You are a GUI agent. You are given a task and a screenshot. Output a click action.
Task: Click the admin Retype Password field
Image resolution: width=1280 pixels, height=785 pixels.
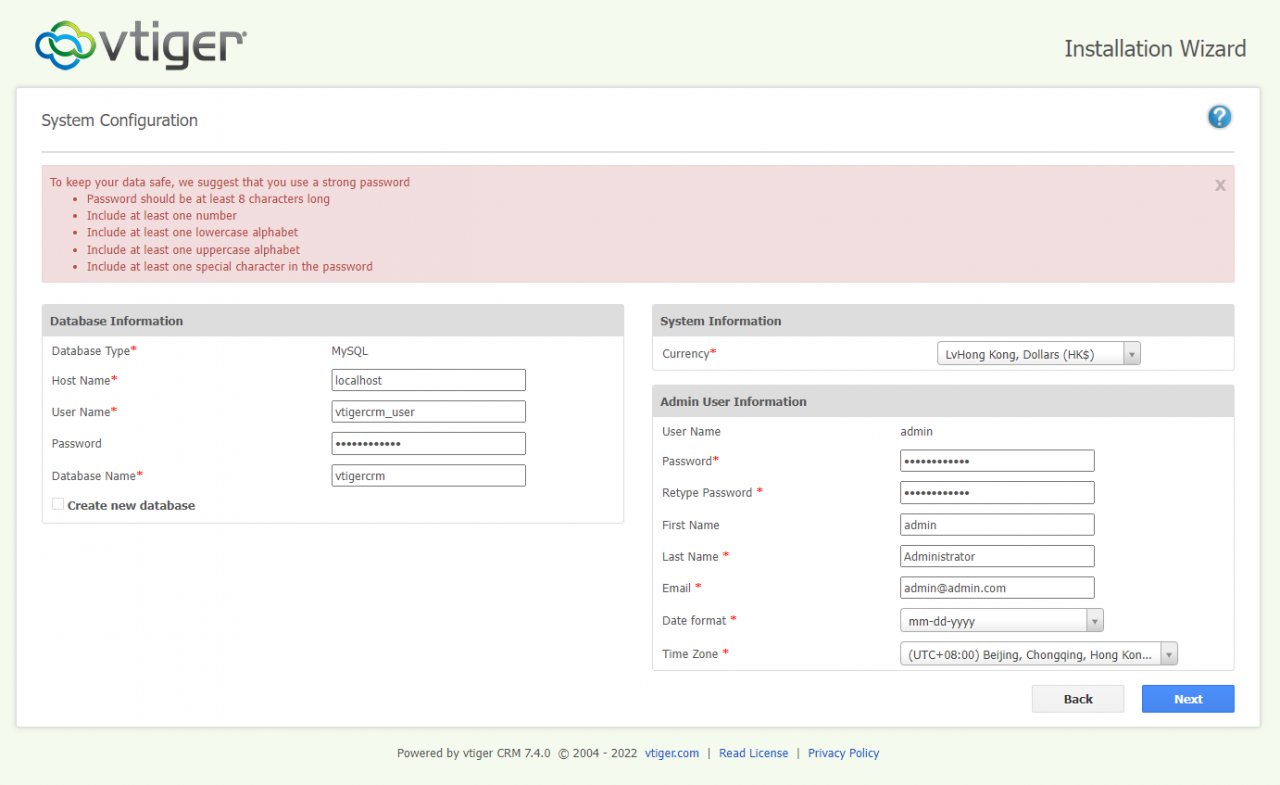[x=997, y=493]
